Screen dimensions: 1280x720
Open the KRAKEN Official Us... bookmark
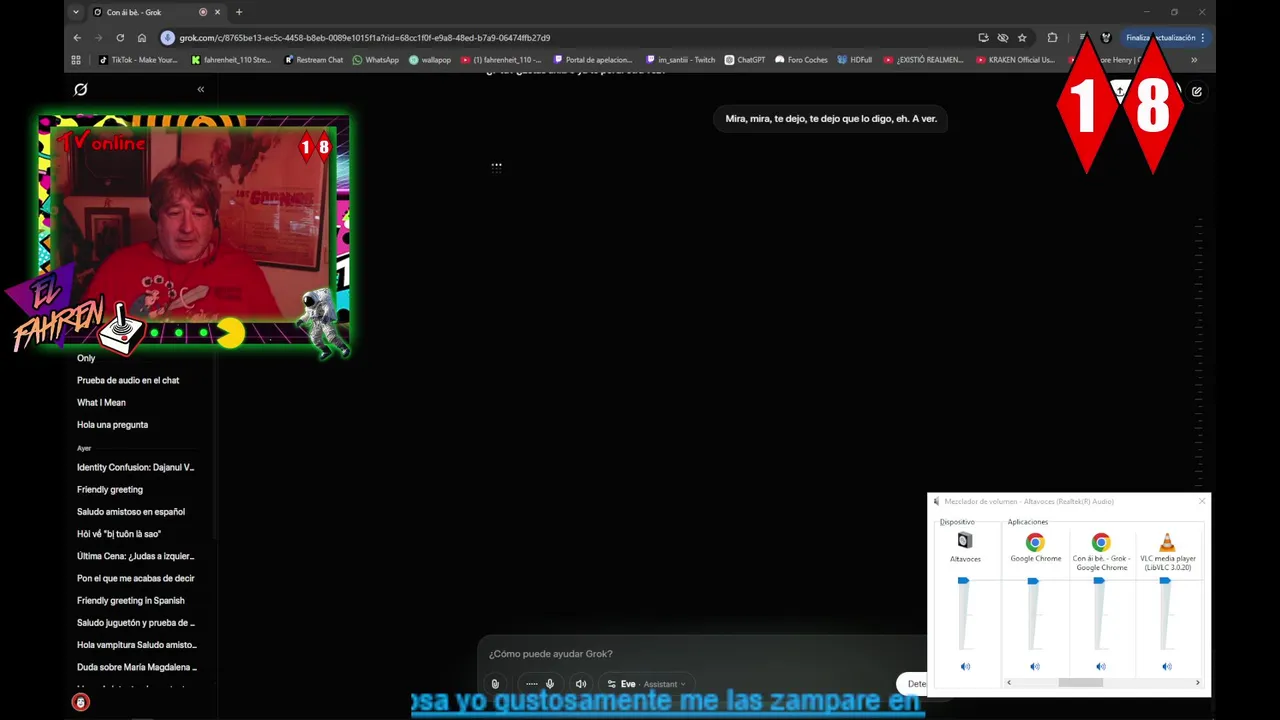tap(1015, 60)
